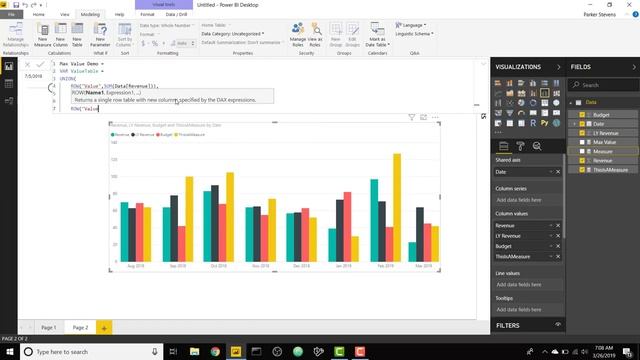Viewport: 640px width, 360px height.
Task: Switch to Report view in left sidebar
Action: [x=9, y=67]
